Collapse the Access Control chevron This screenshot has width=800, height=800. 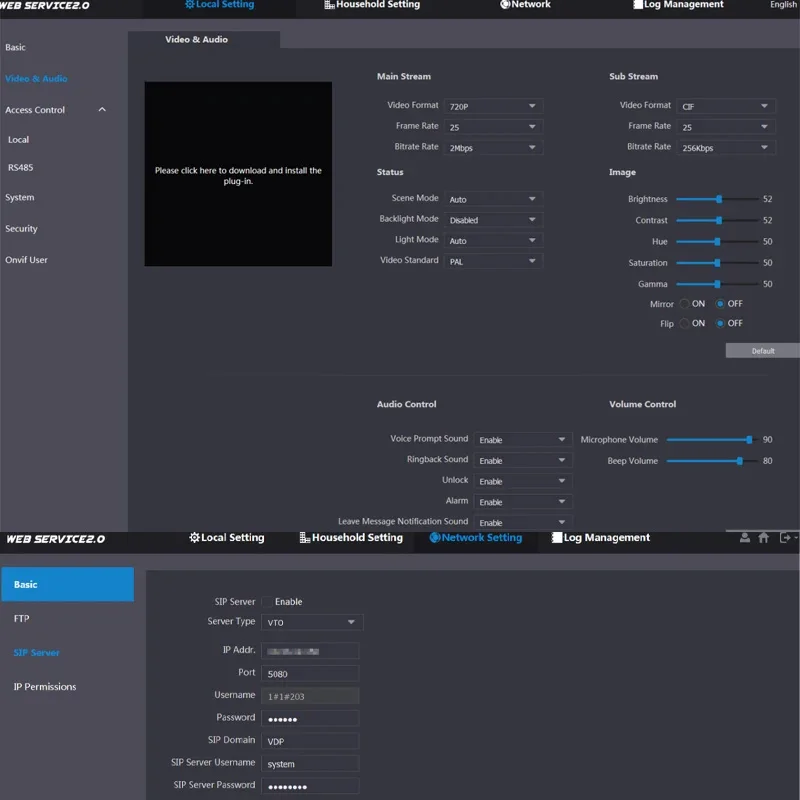102,110
